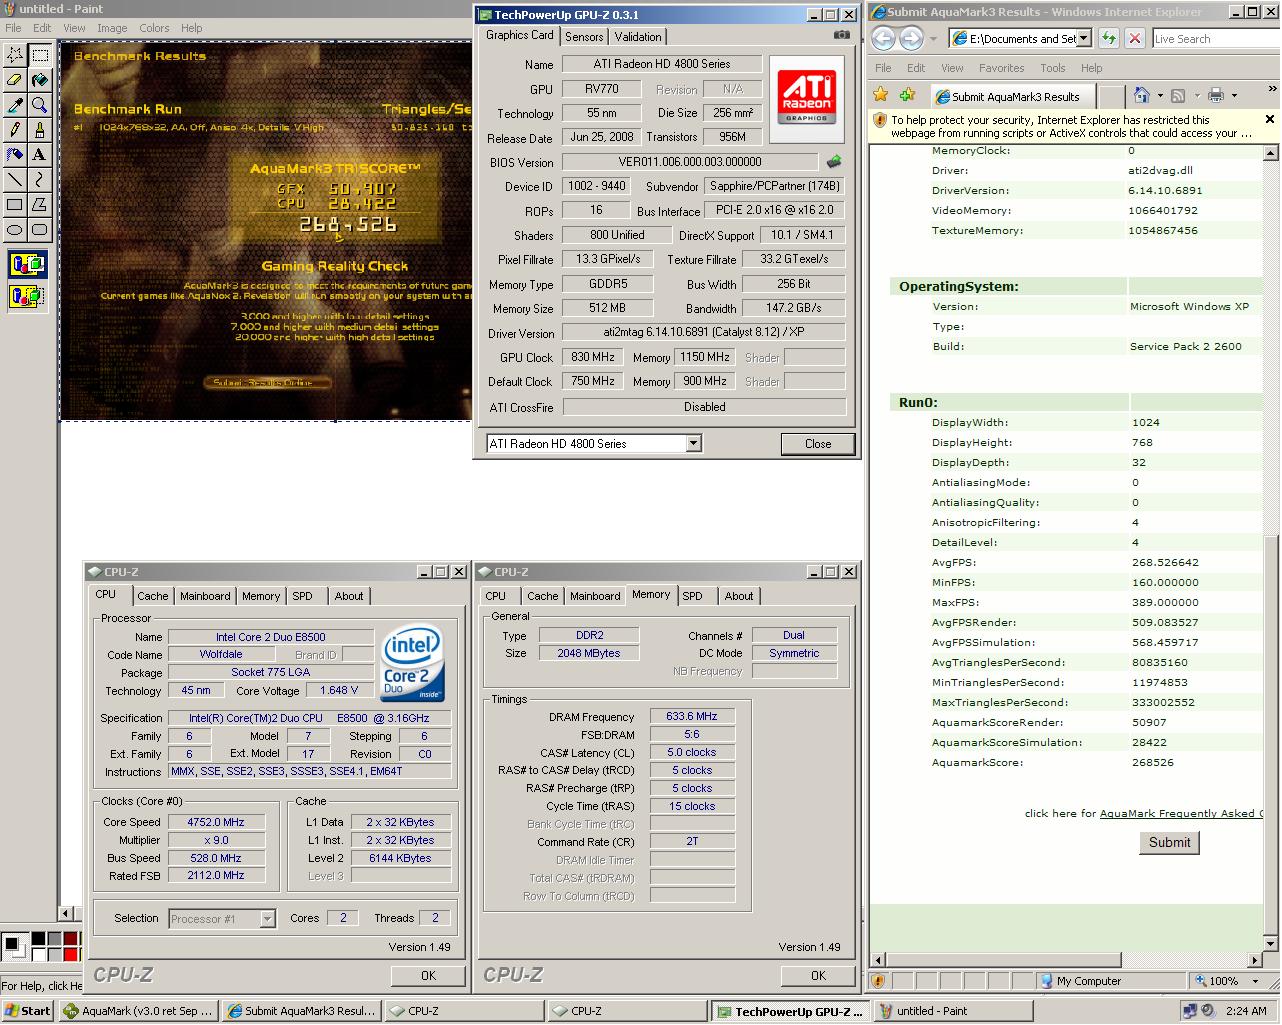This screenshot has height=1025, width=1282.
Task: Activate the Magnifier tool in Paint
Action: pyautogui.click(x=40, y=105)
